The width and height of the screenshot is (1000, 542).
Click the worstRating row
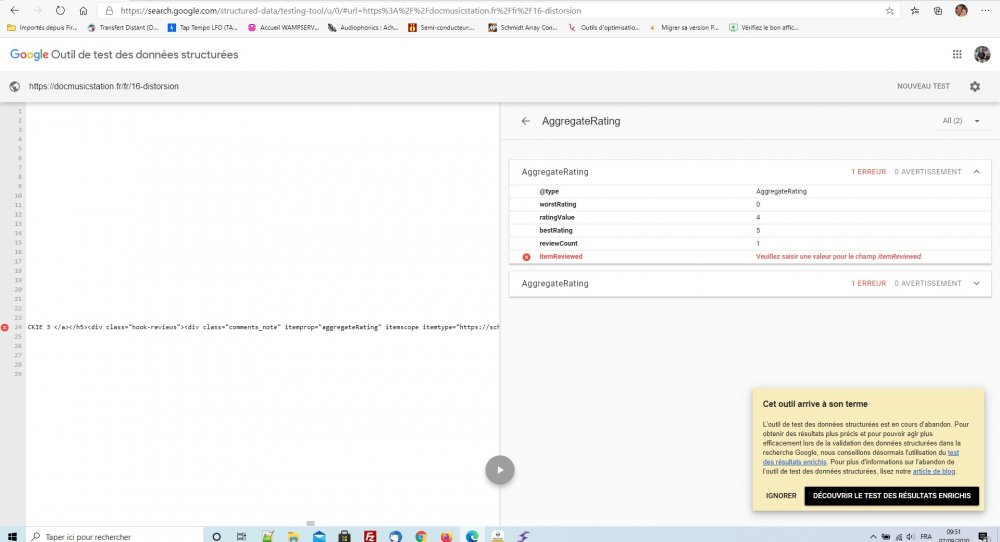pyautogui.click(x=750, y=205)
